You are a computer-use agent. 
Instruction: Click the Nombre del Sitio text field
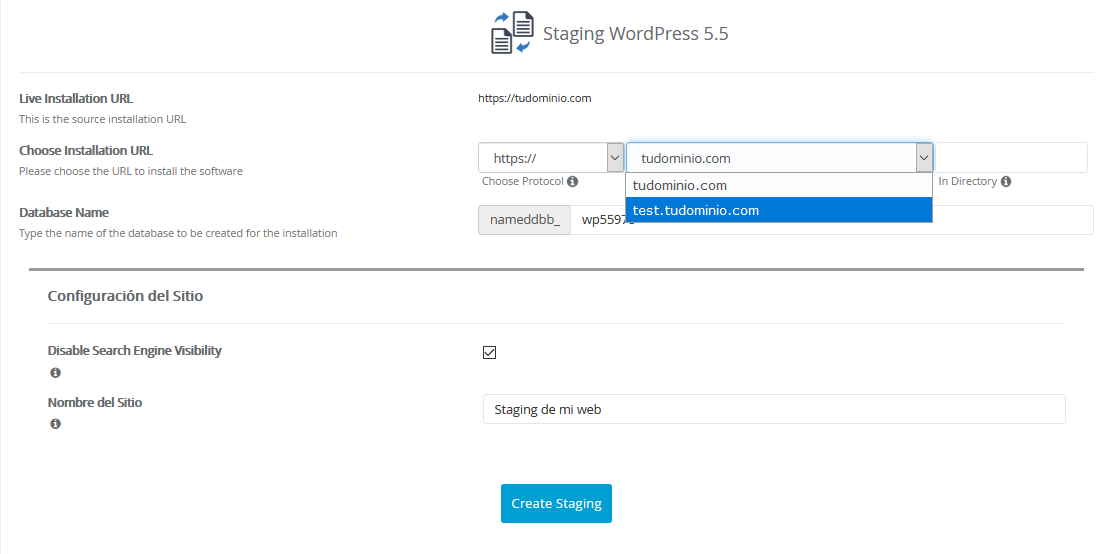click(774, 409)
